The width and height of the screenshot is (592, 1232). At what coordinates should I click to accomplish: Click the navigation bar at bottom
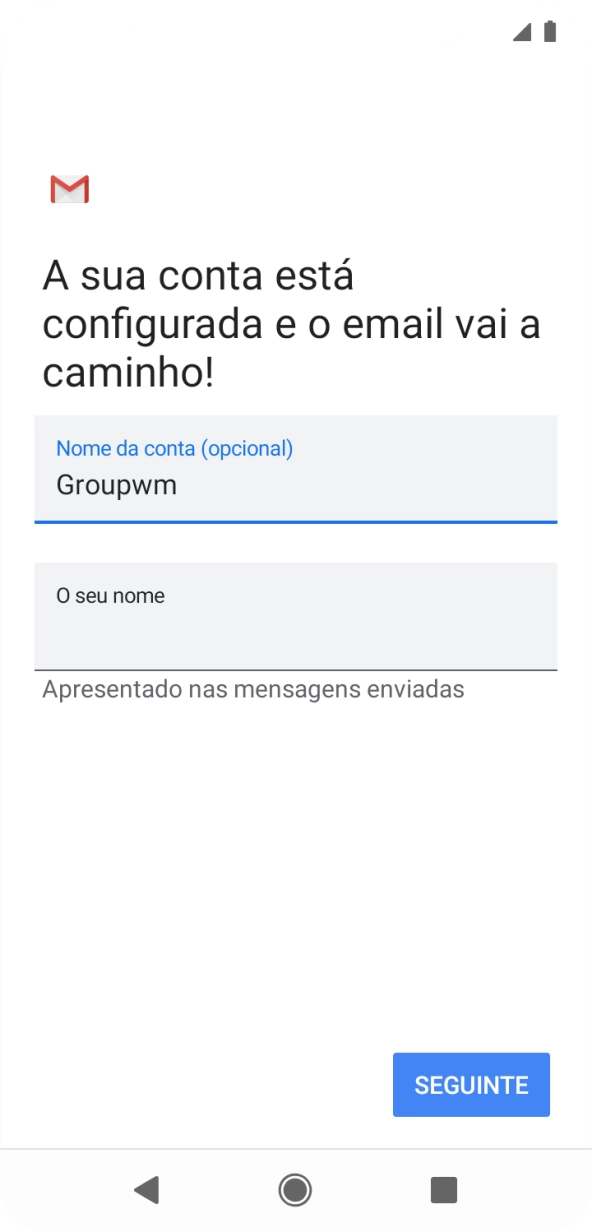(295, 1190)
